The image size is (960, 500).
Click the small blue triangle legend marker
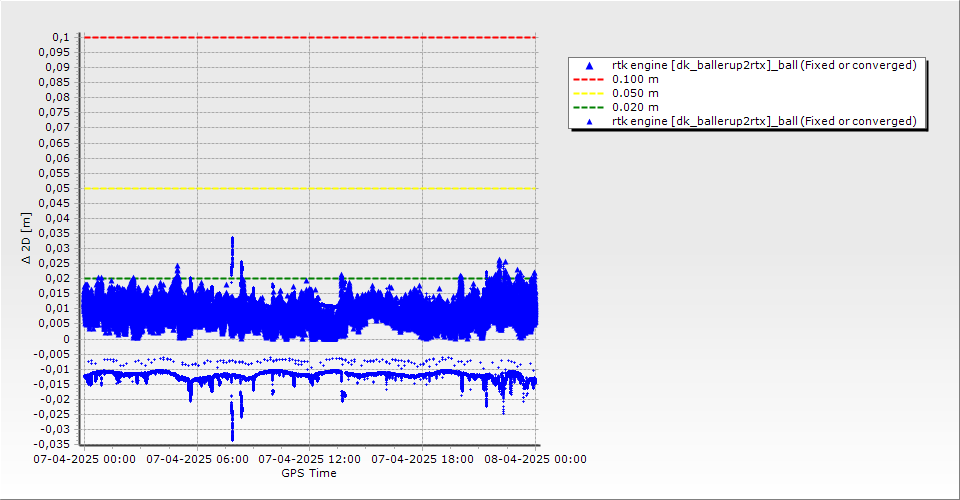(x=590, y=122)
